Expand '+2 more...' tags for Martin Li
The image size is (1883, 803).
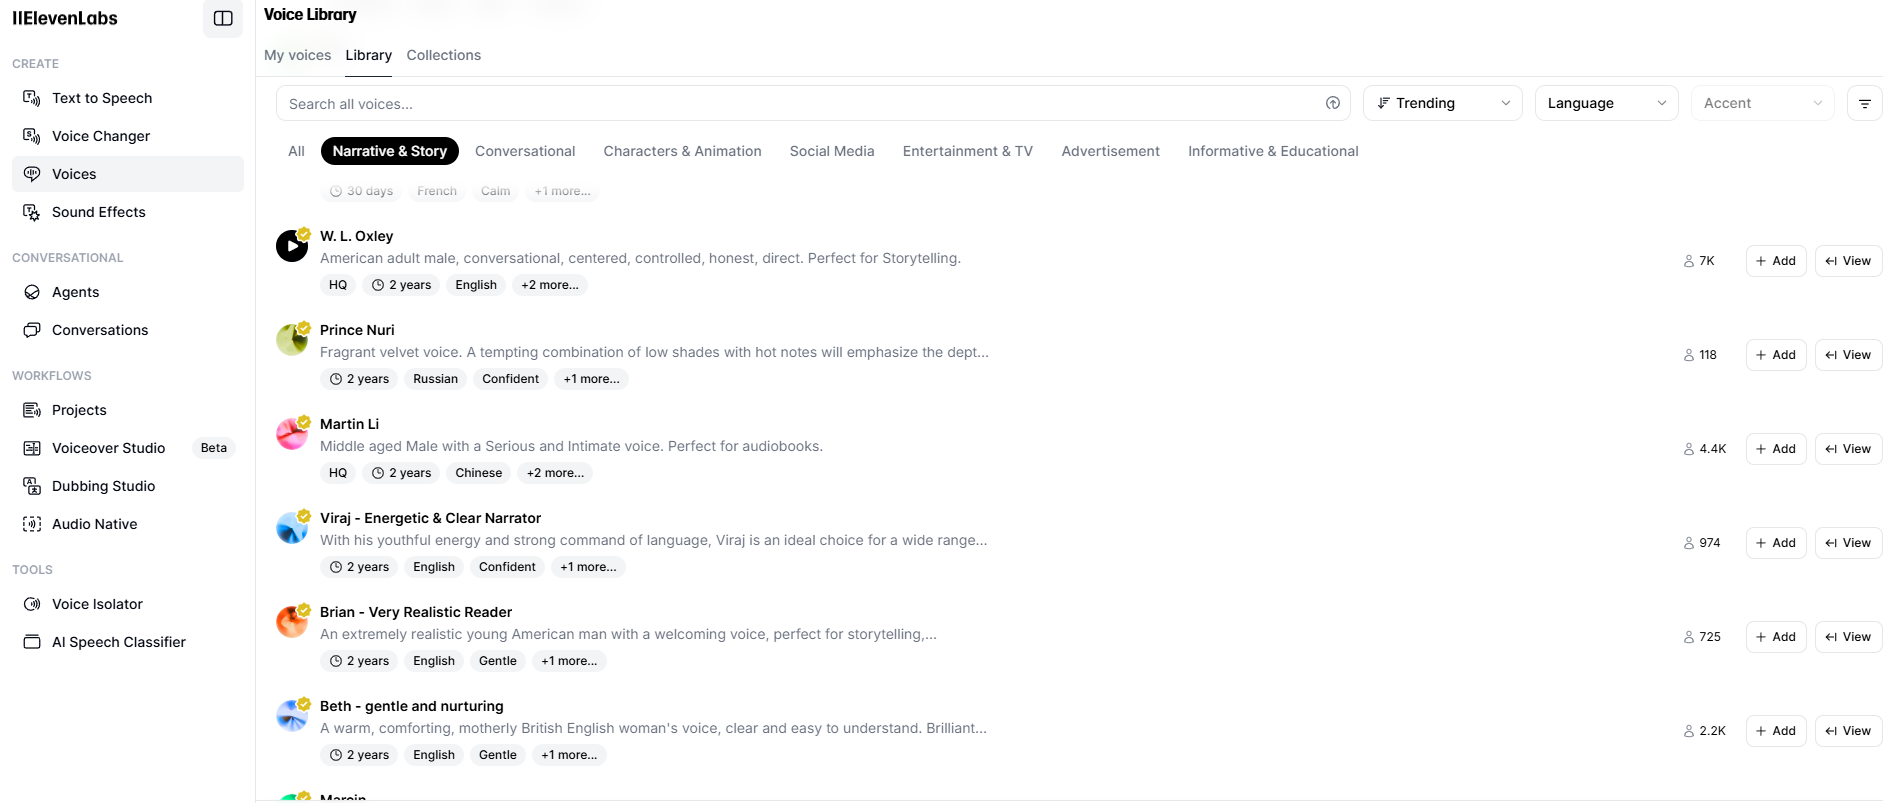556,473
